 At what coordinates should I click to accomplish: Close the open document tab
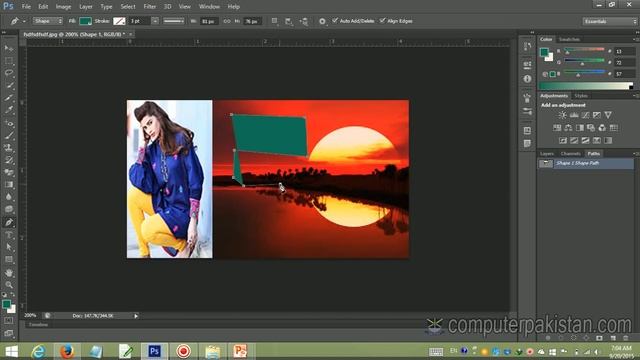pyautogui.click(x=131, y=34)
